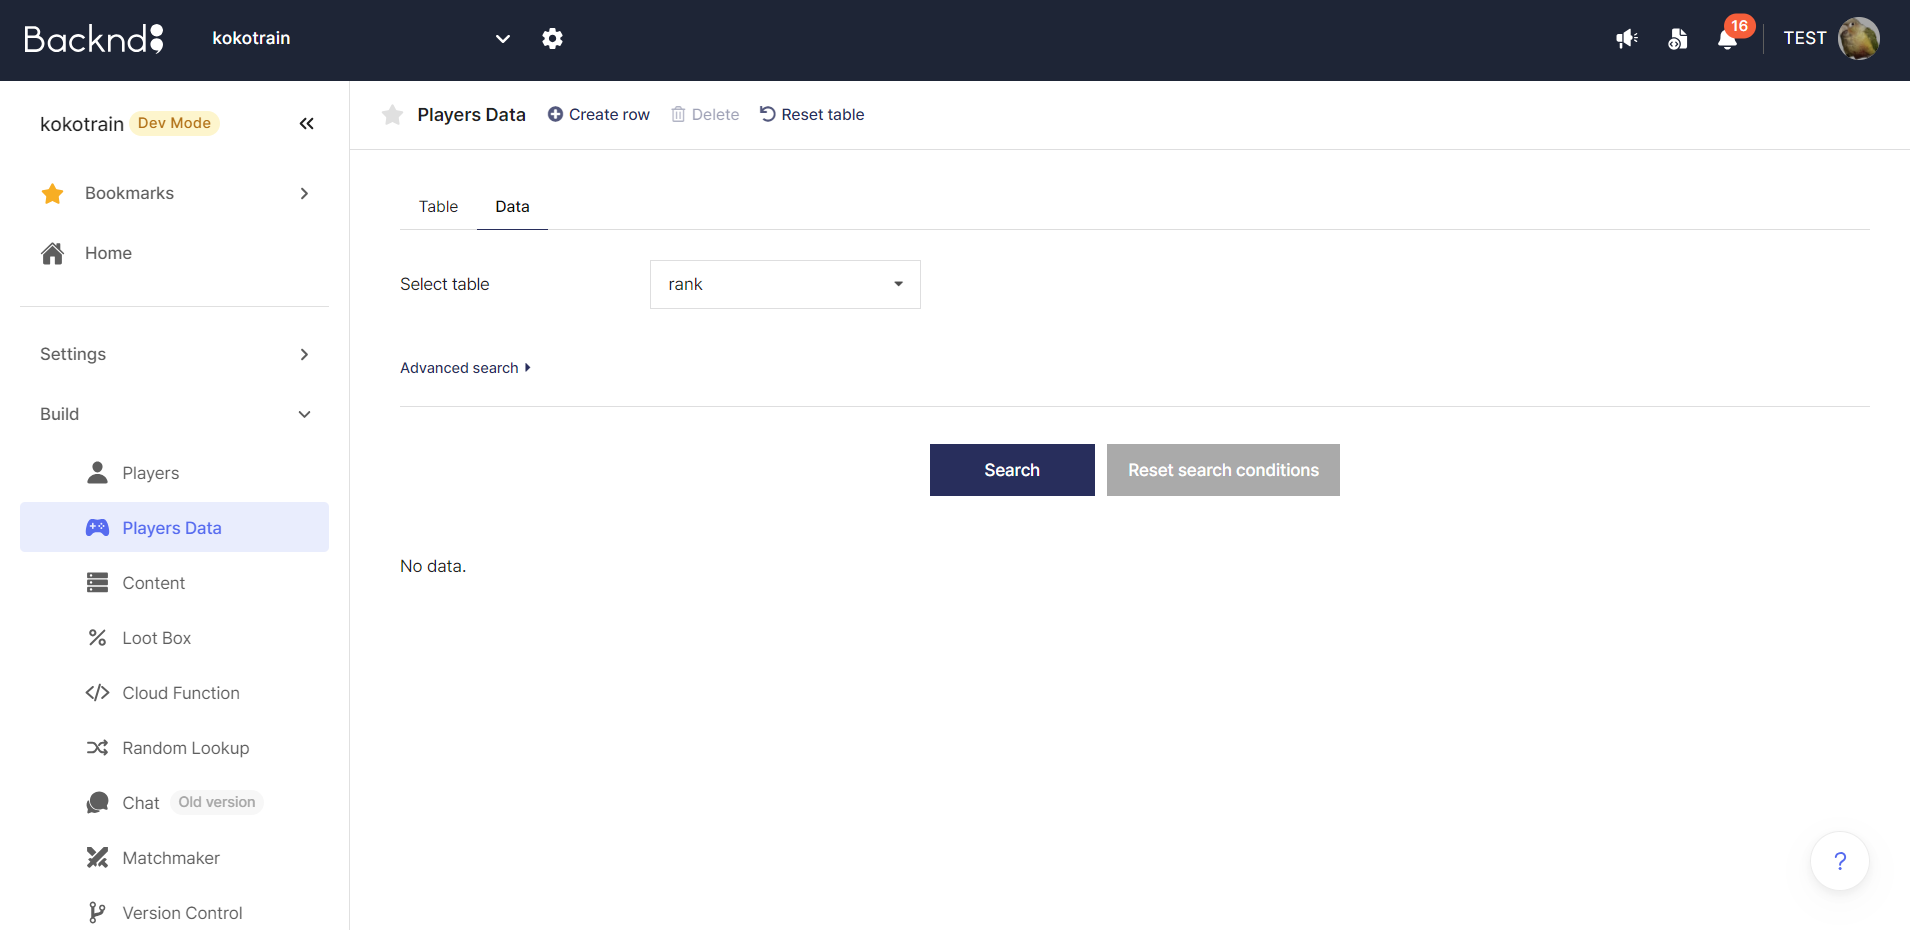Click Create row button
This screenshot has height=930, width=1910.
(599, 115)
